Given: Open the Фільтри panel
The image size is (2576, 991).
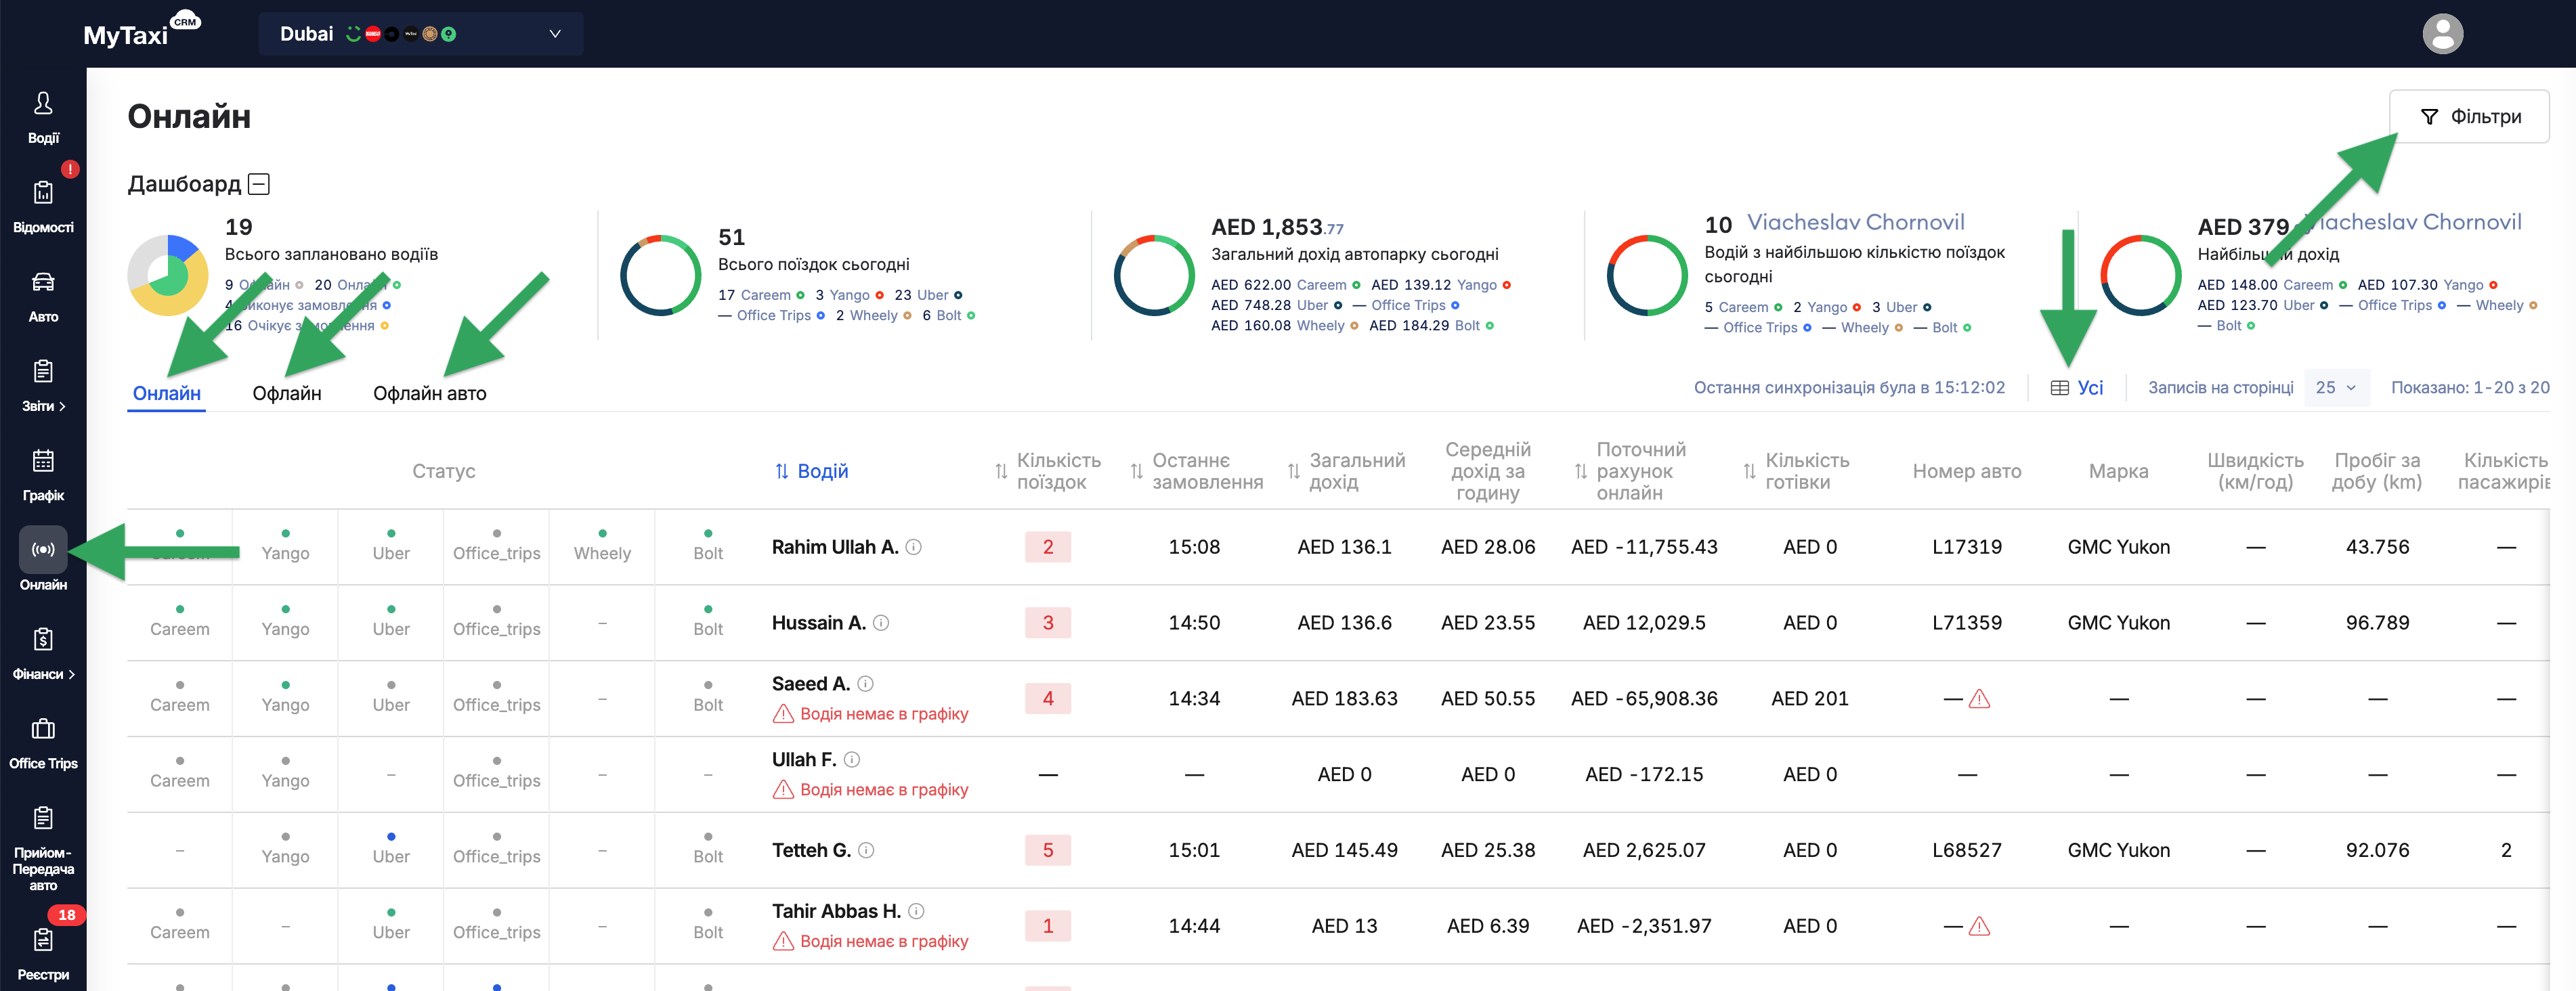Looking at the screenshot, I should pos(2469,116).
